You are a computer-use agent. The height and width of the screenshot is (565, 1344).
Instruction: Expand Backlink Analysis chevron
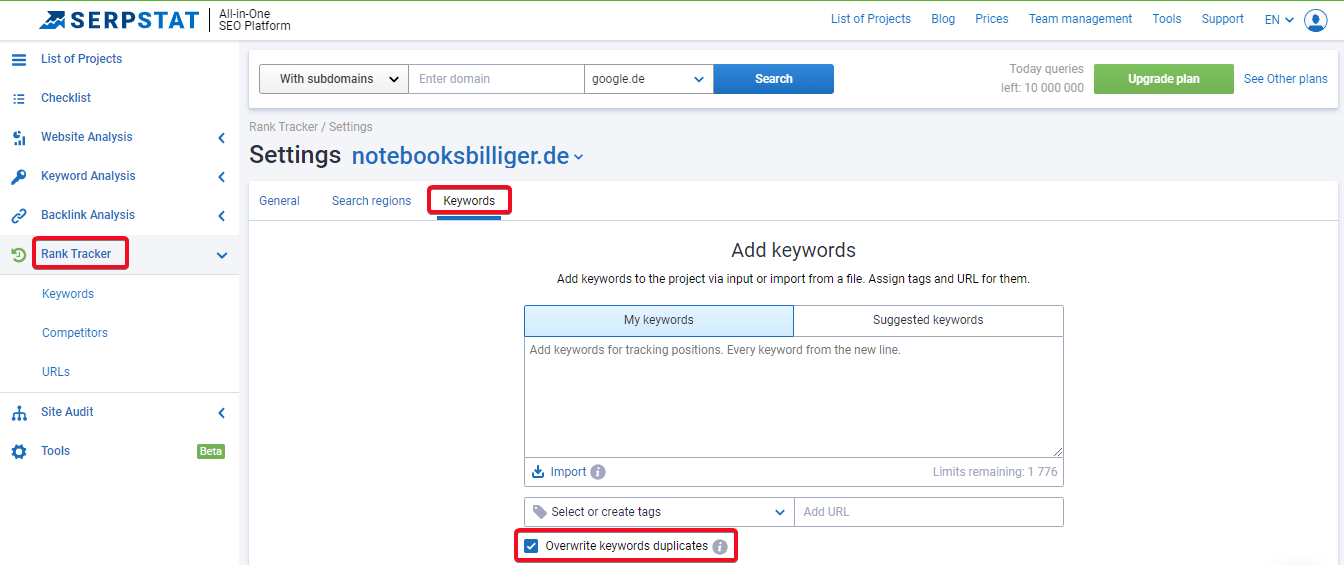click(x=222, y=216)
